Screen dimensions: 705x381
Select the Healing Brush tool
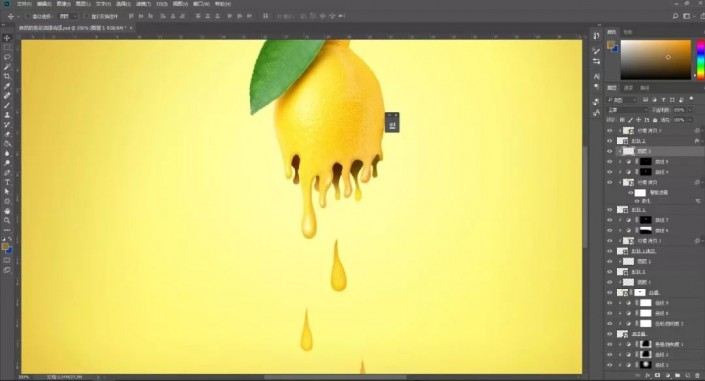click(7, 96)
